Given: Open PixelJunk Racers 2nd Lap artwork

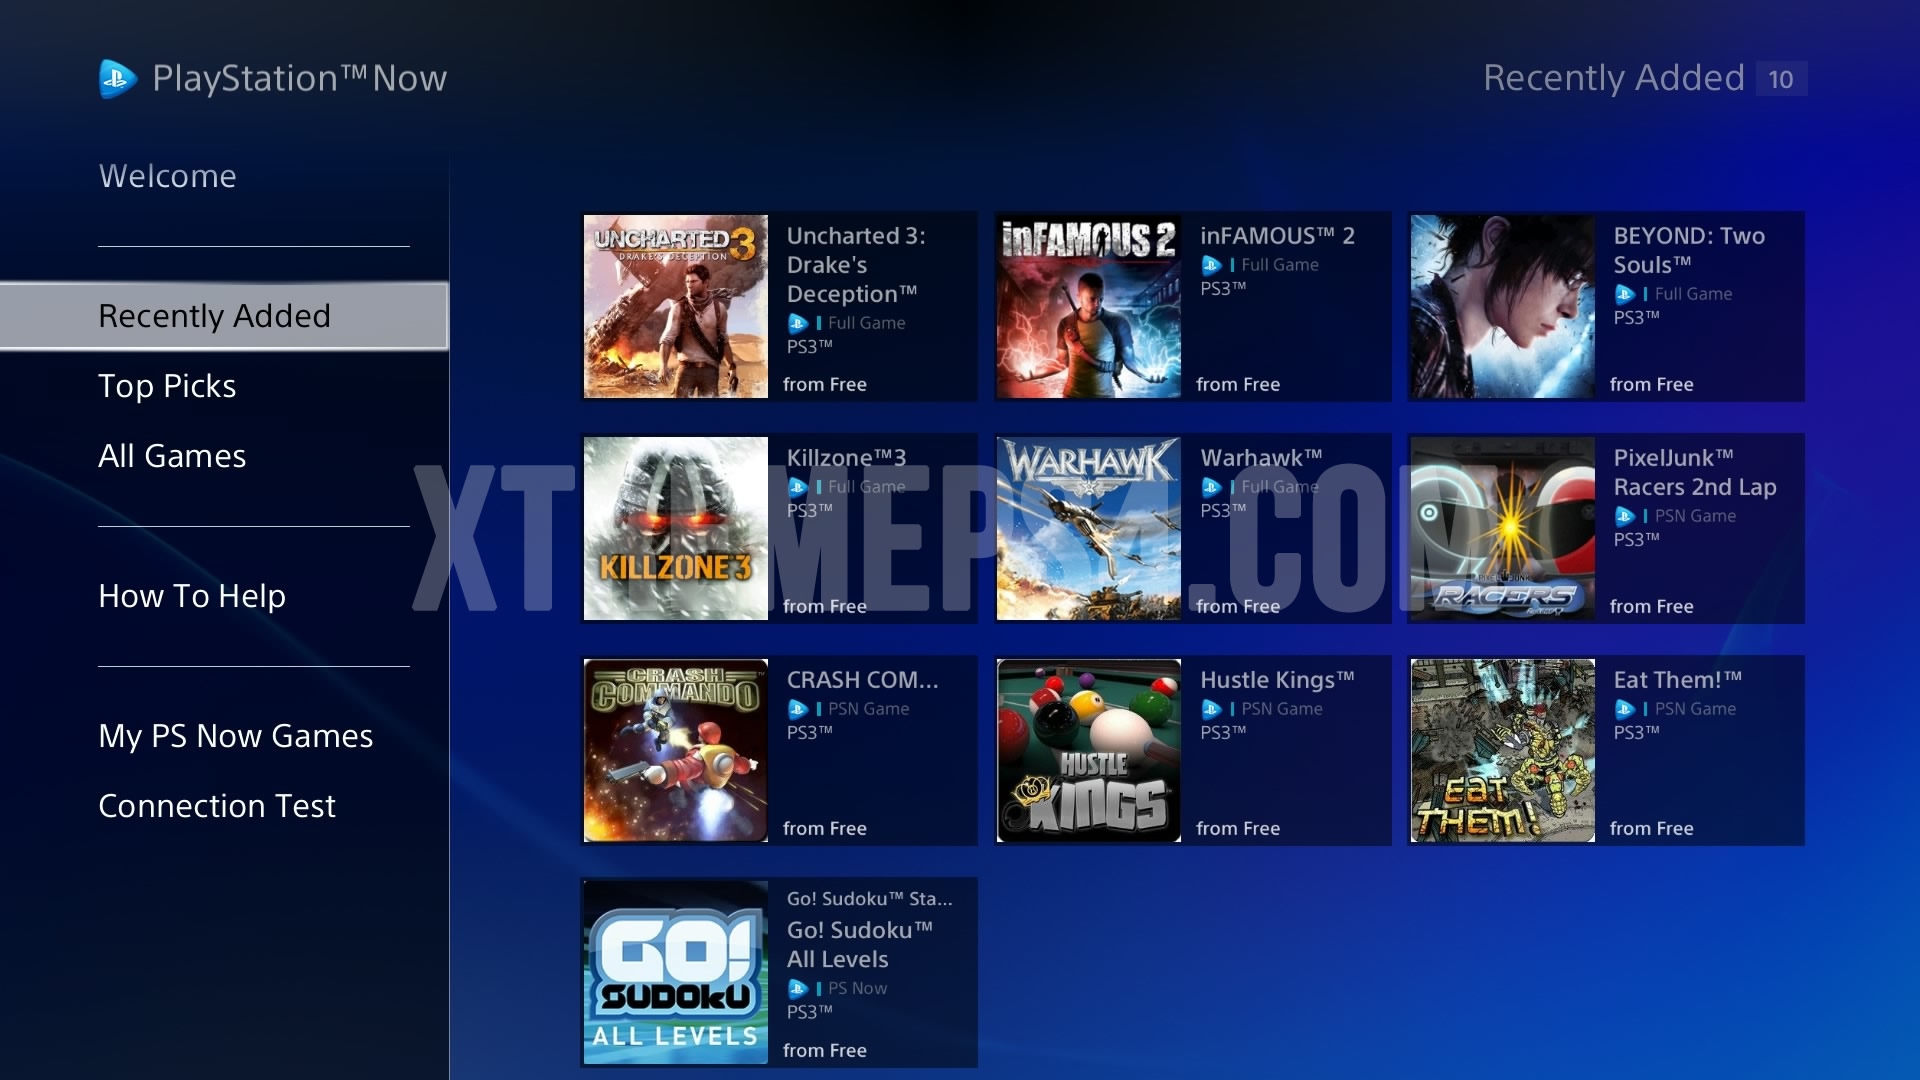Looking at the screenshot, I should click(1502, 528).
